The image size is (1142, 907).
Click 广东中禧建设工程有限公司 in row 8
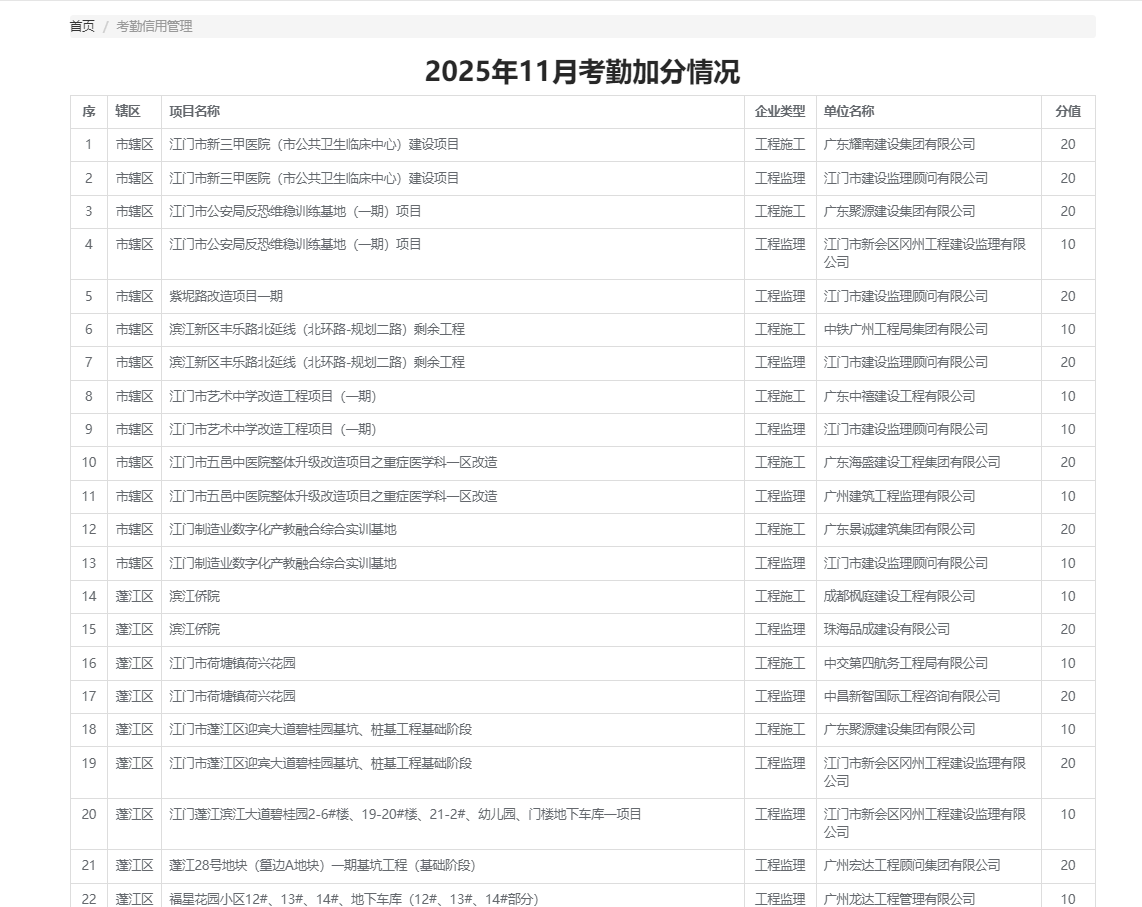point(899,396)
